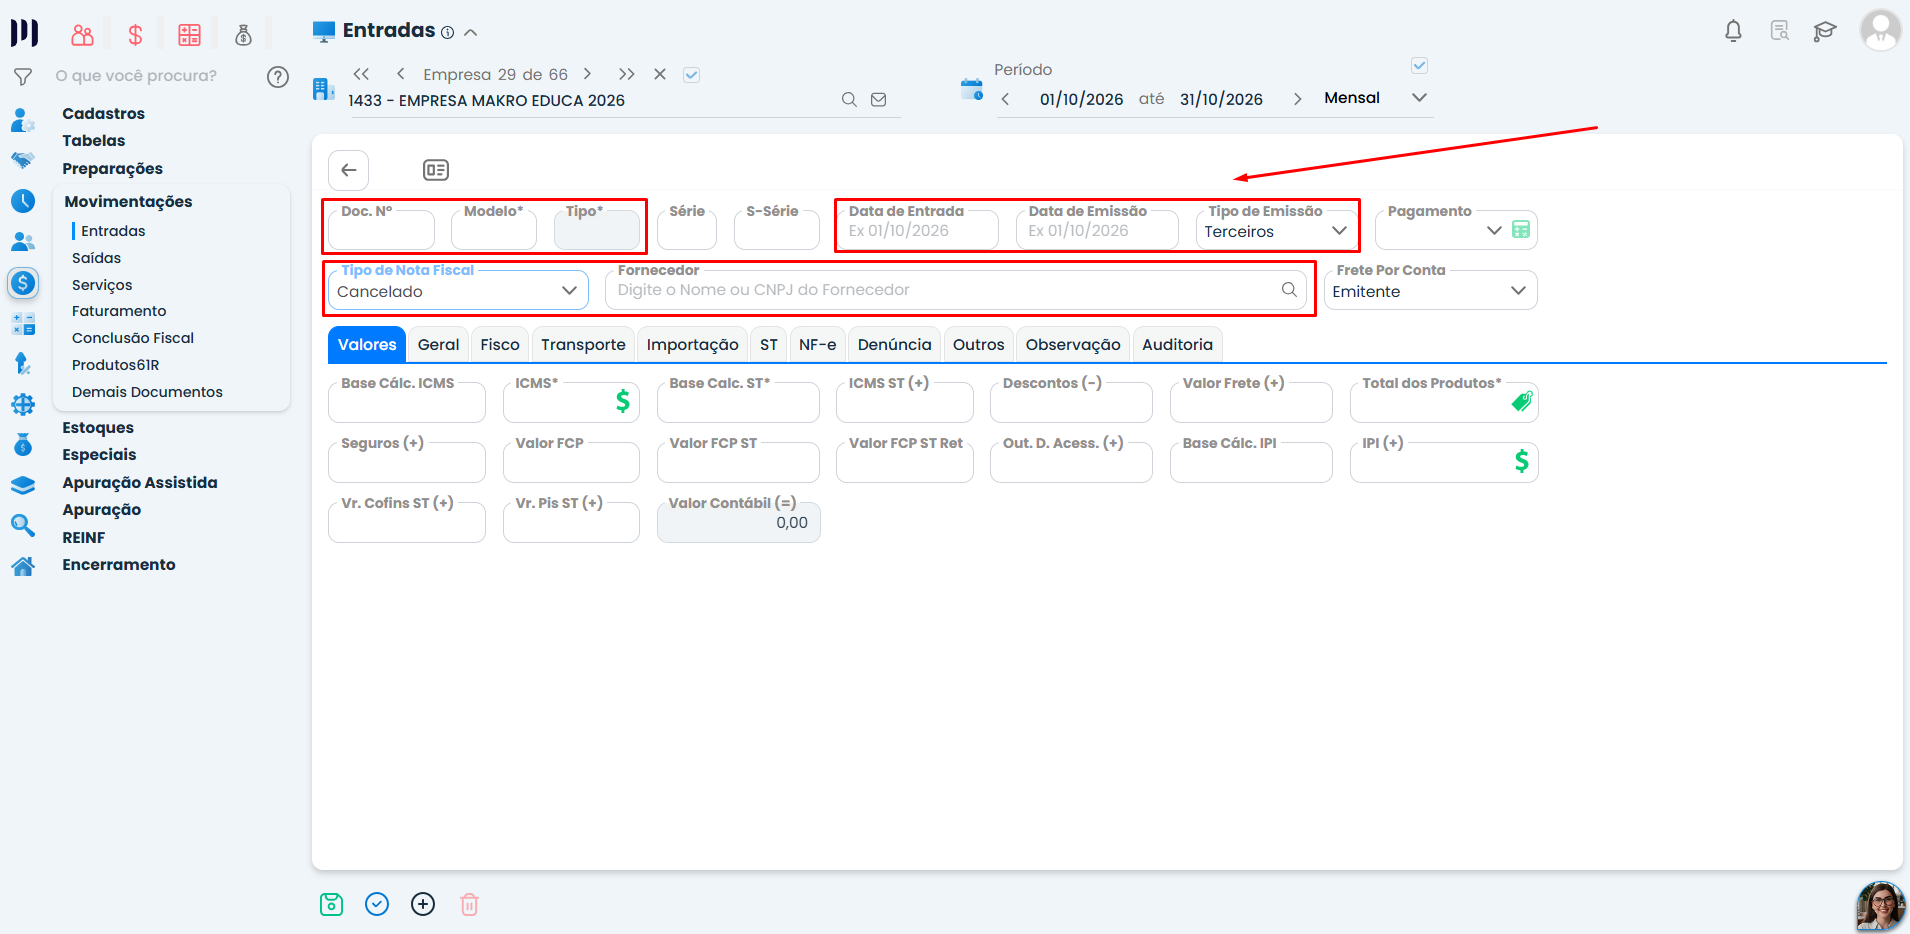1910x934 pixels.
Task: Open the Tipo de Emissão dropdown
Action: tap(1276, 231)
